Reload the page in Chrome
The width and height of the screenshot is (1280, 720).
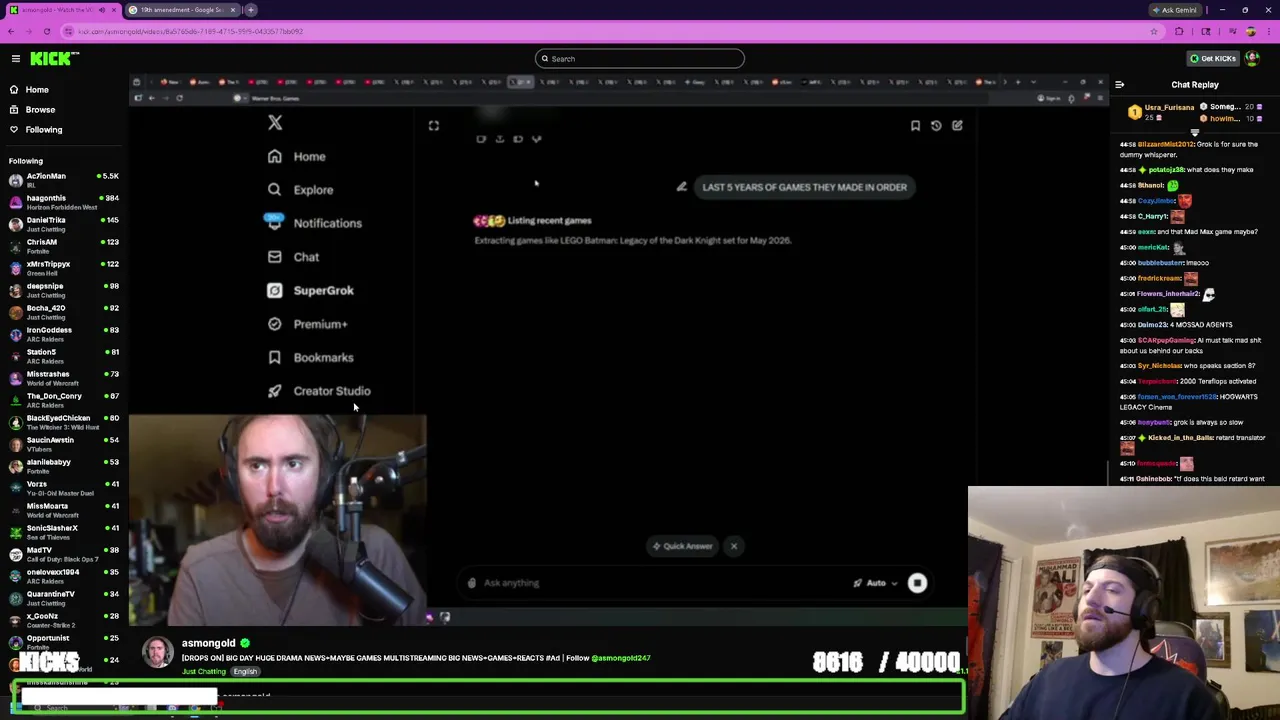point(47,31)
